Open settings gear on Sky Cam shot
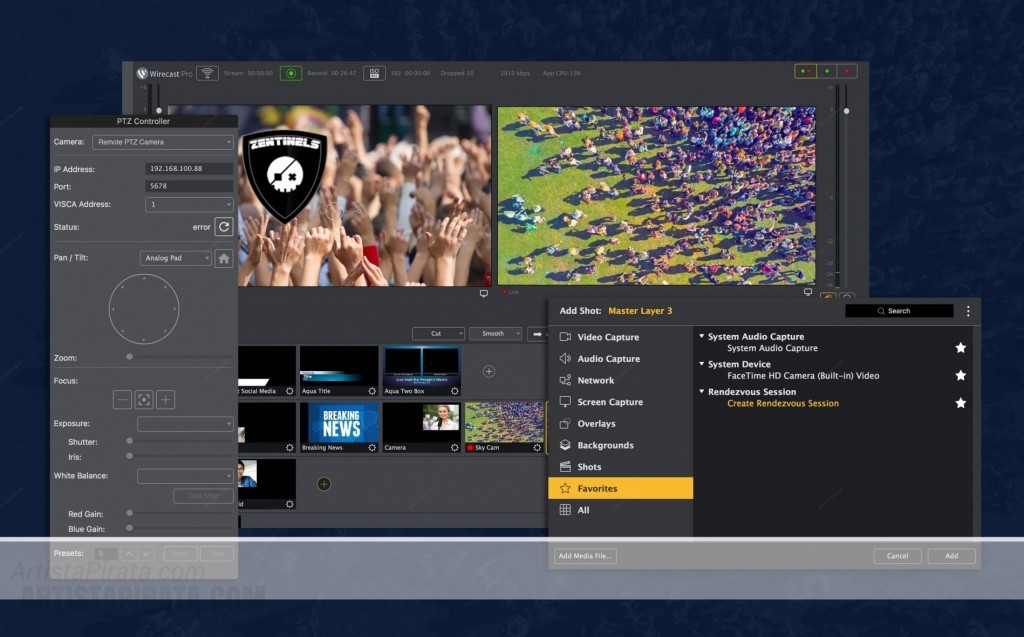The image size is (1024, 637). coord(537,448)
